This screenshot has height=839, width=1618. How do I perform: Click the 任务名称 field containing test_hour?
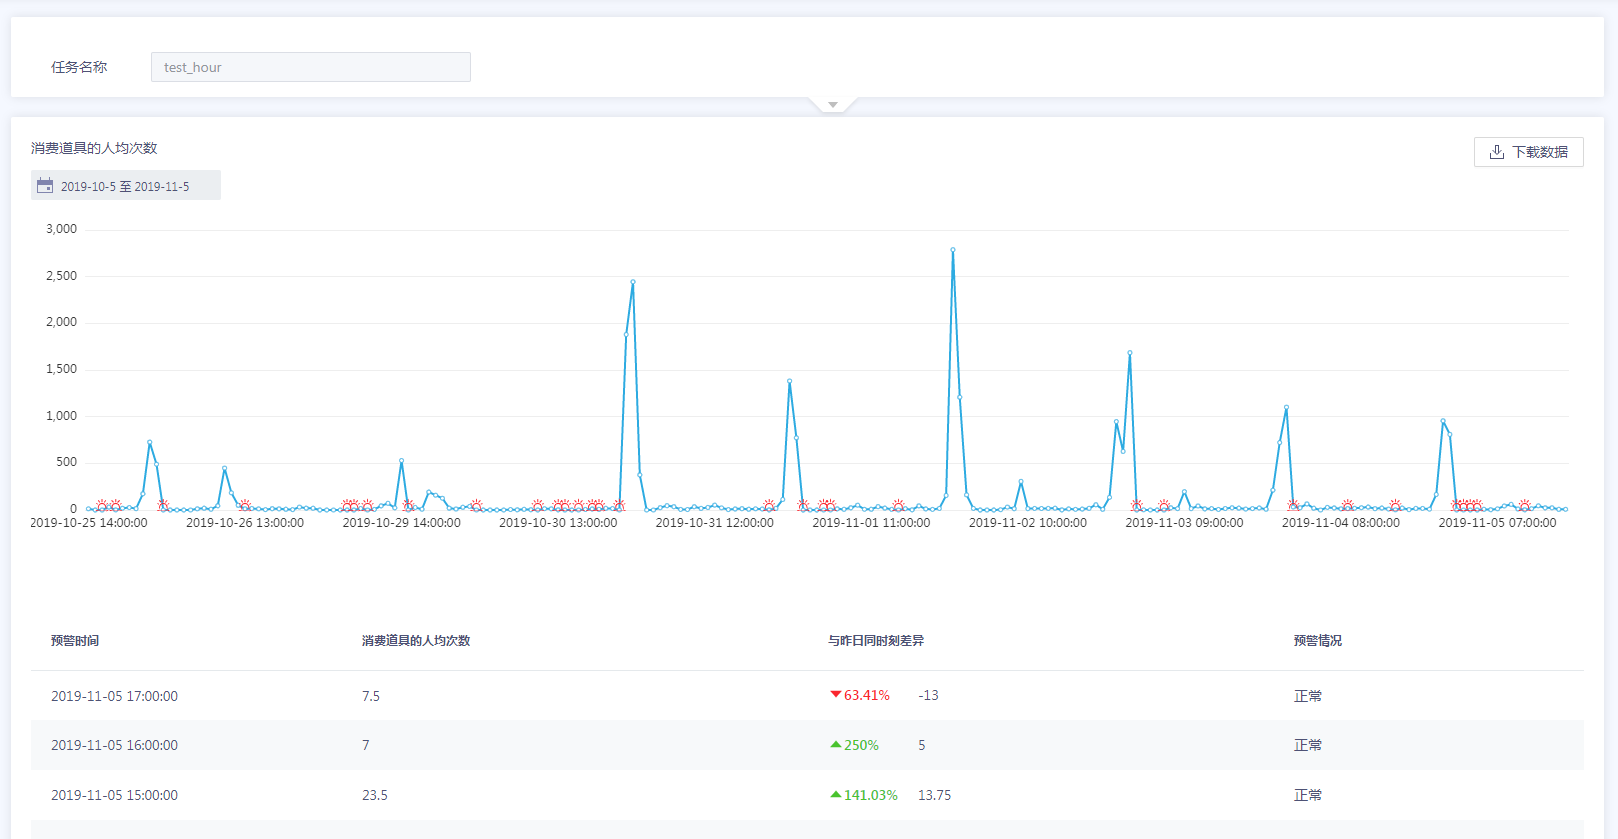pos(310,67)
